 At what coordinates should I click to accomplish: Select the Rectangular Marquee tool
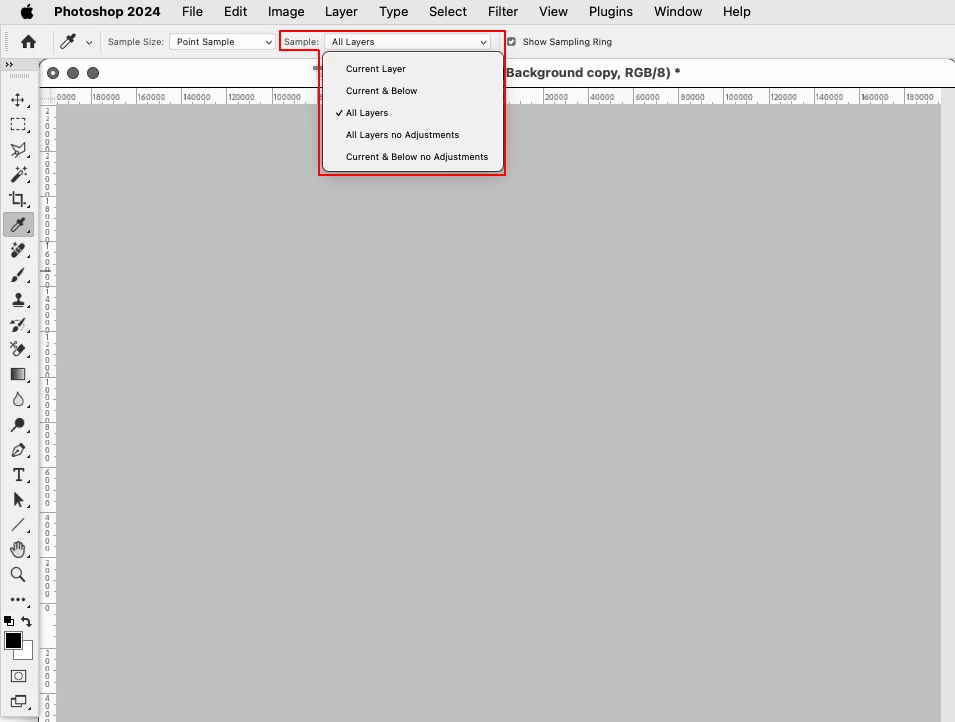18,124
